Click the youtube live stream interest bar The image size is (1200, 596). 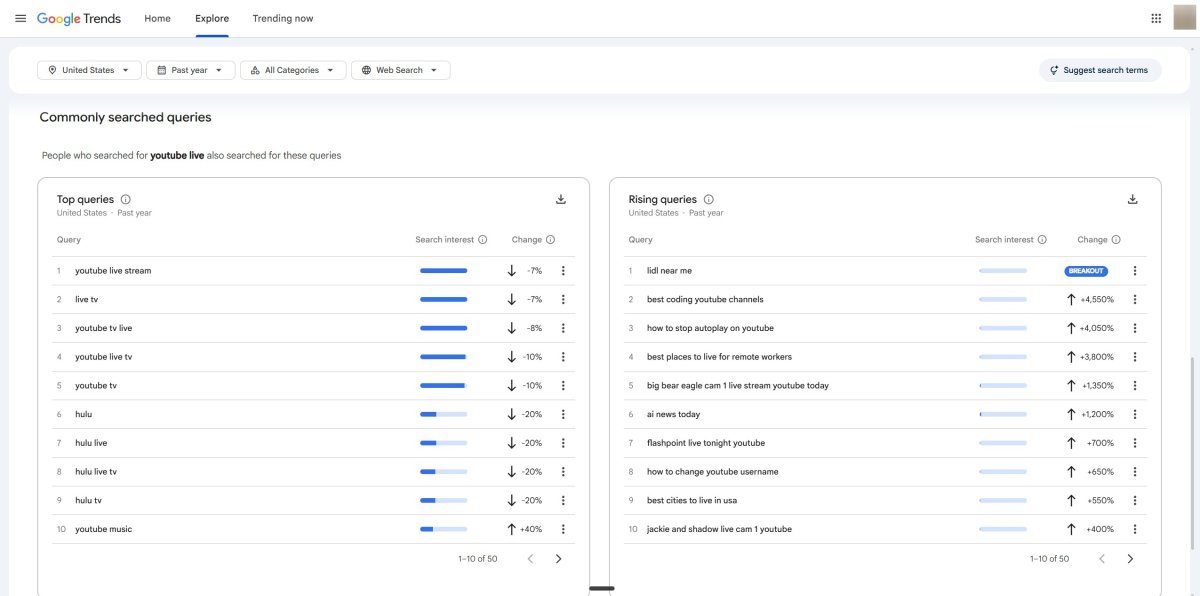click(443, 271)
